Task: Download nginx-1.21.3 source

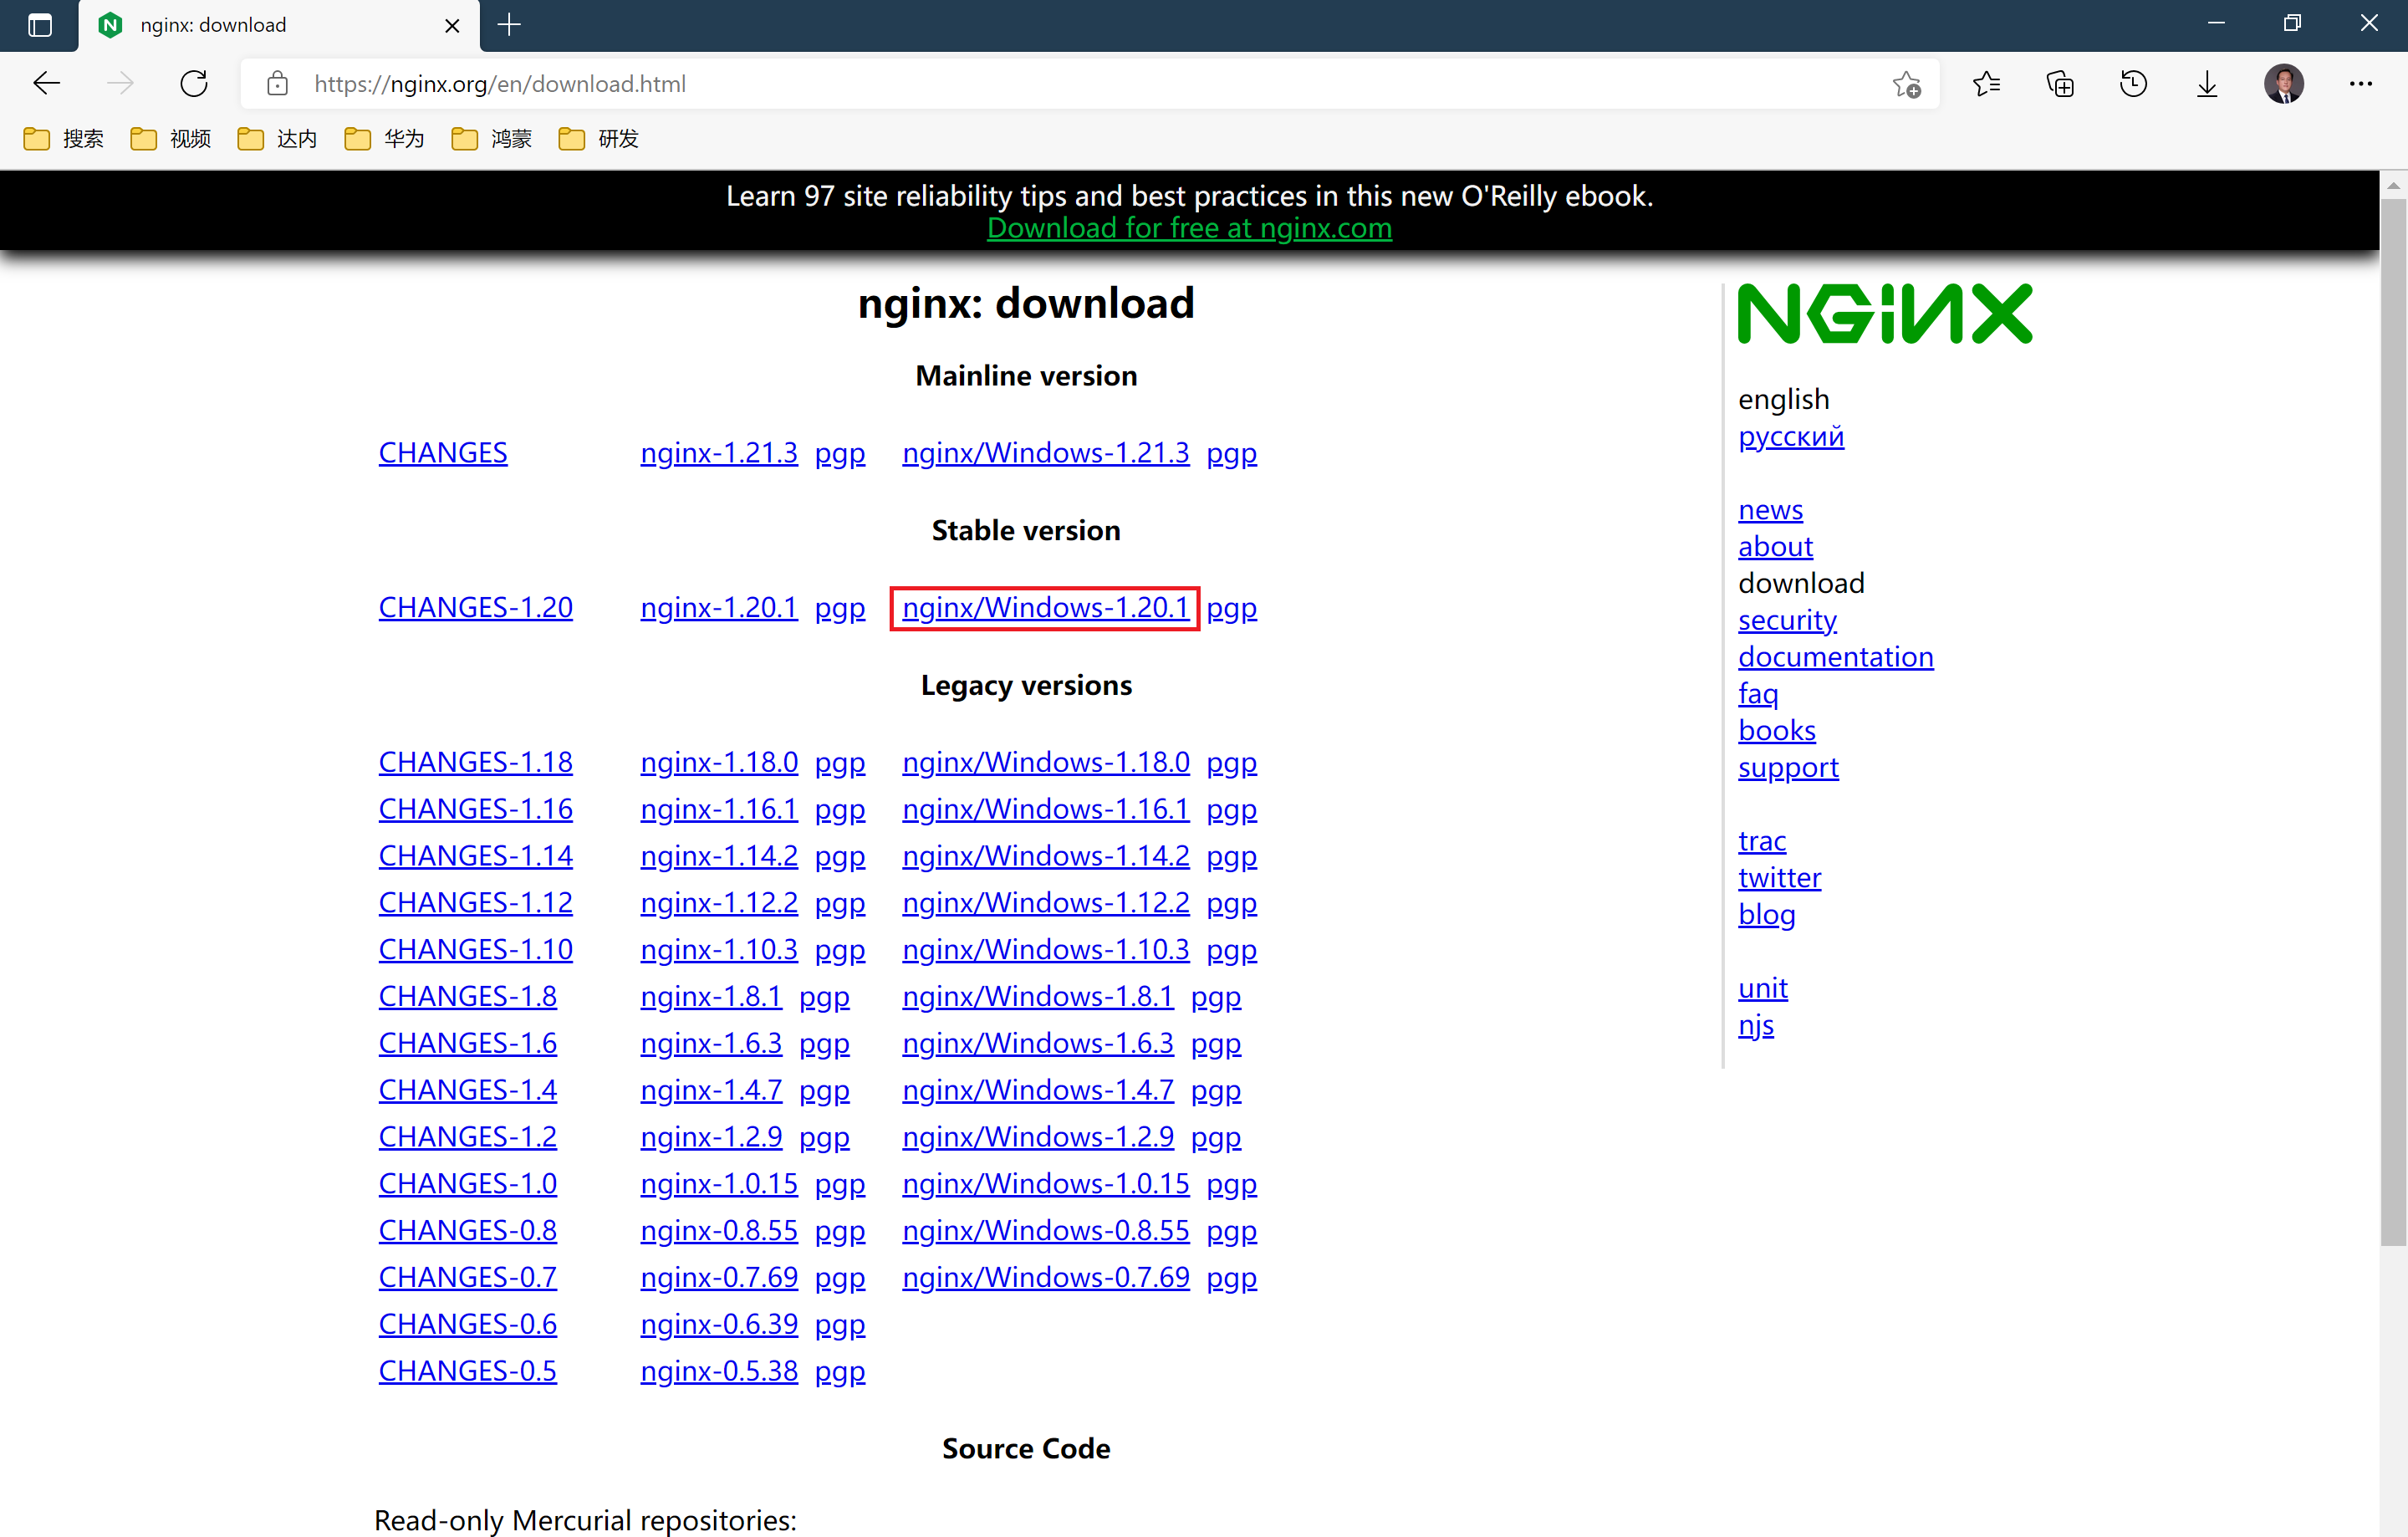Action: click(719, 453)
